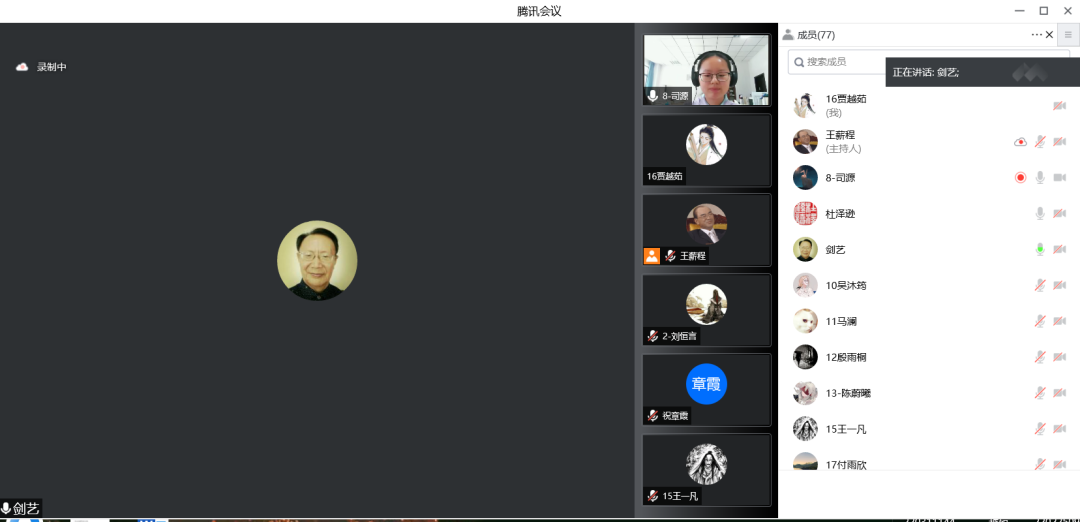
Task: Open the three-dots menu in members panel
Action: [x=1036, y=35]
